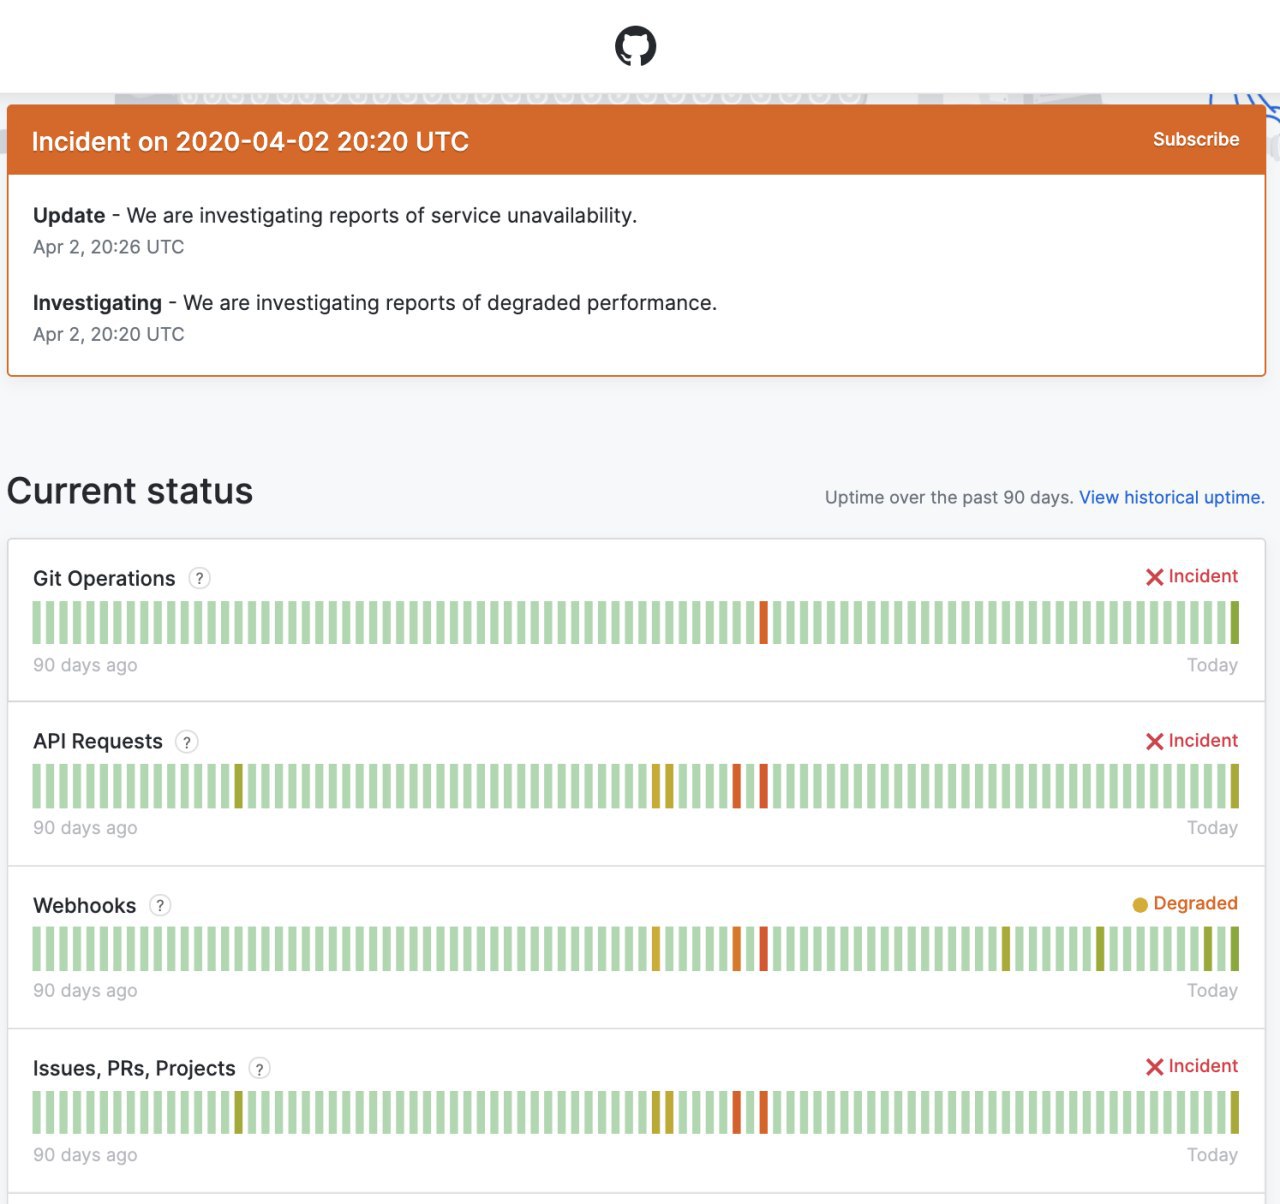Screen dimensions: 1280x1204
Task: Click the 'Apr 2, 20:26 UTC' timestamp
Action: [x=109, y=247]
